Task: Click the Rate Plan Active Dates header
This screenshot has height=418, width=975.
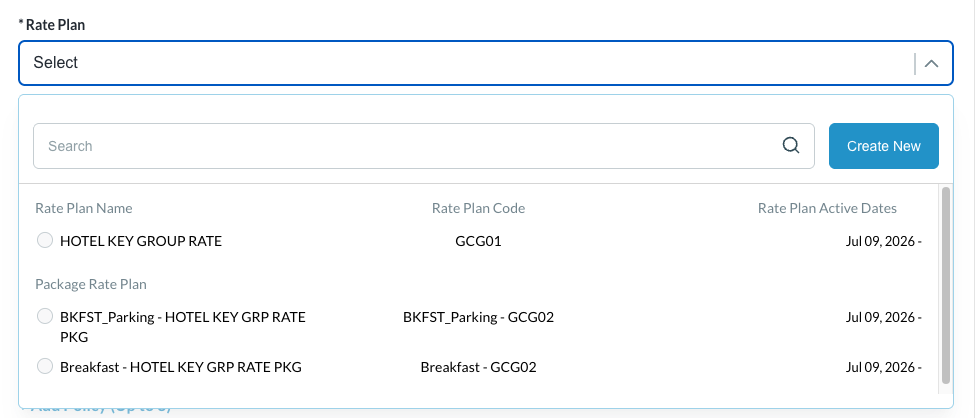Action: (827, 208)
